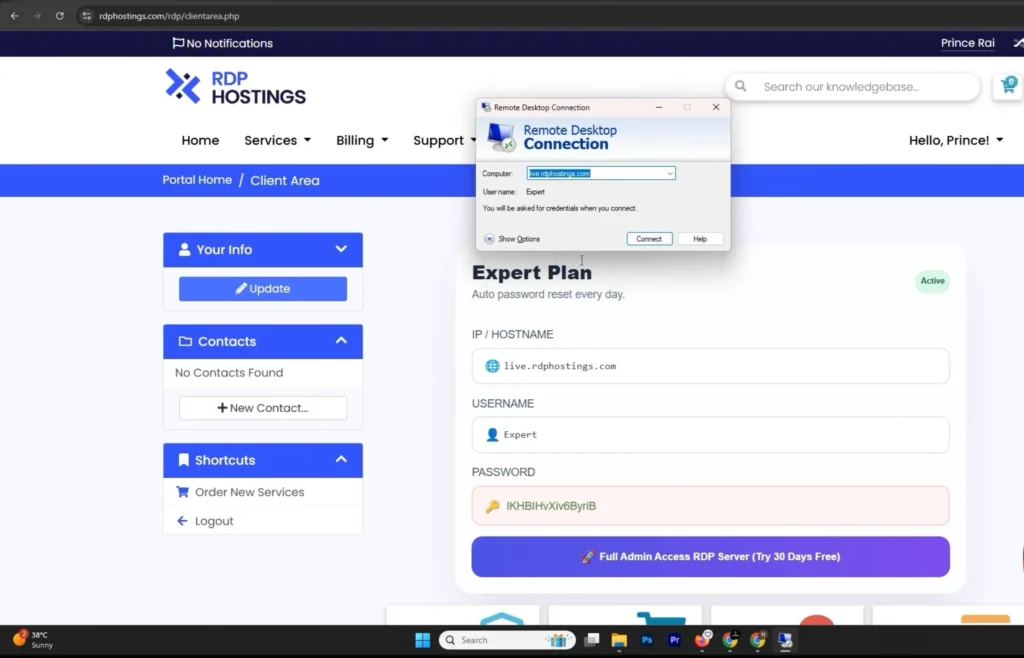The height and width of the screenshot is (658, 1024).
Task: Click No Notifications text in top bar
Action: point(230,43)
